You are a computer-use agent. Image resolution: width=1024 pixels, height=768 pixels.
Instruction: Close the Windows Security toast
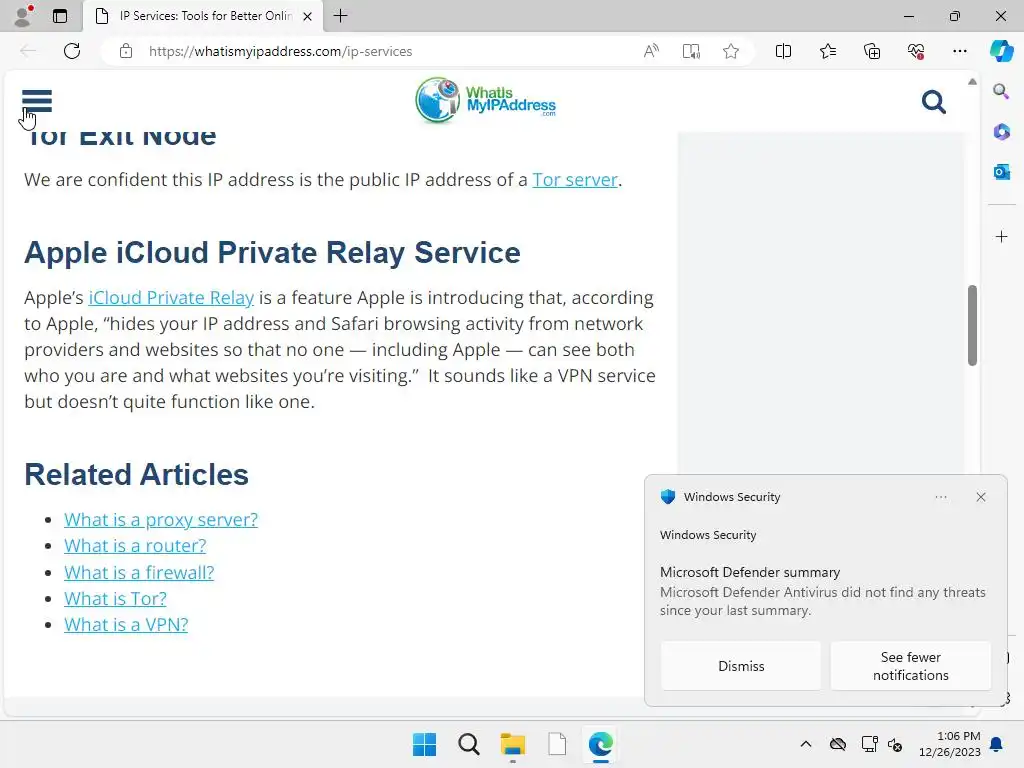point(980,497)
